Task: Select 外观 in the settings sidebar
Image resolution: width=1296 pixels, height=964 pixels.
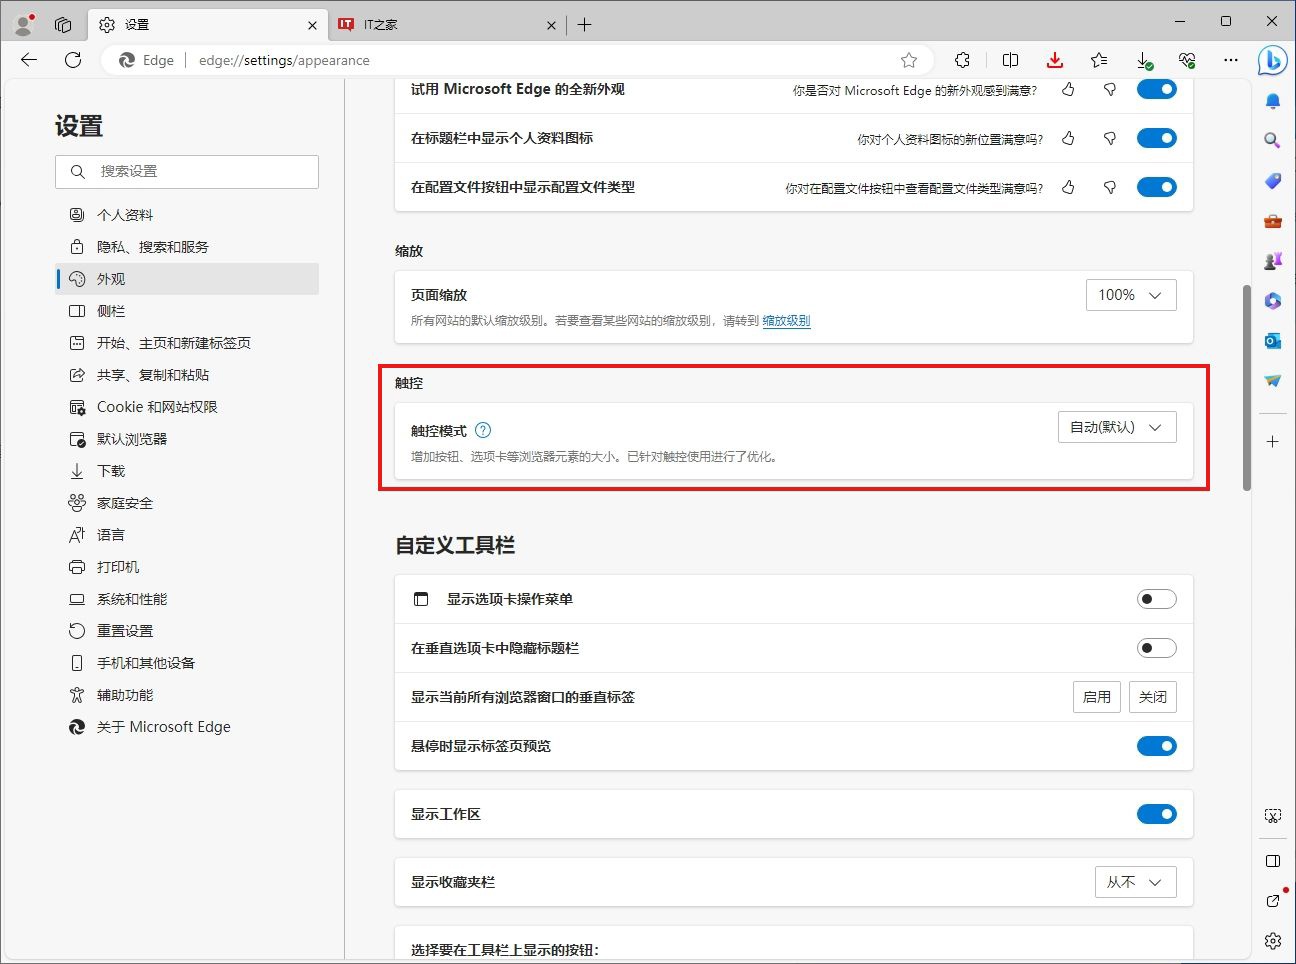Action: [x=110, y=279]
